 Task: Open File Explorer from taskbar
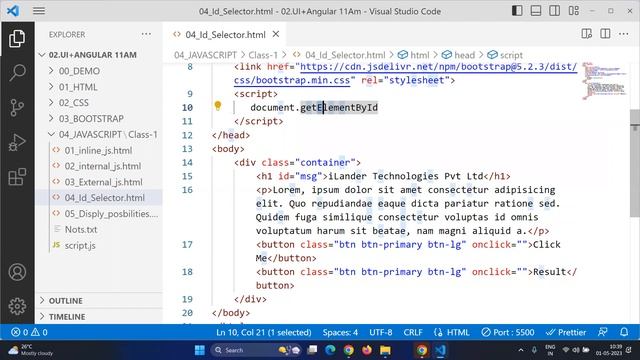coord(385,350)
